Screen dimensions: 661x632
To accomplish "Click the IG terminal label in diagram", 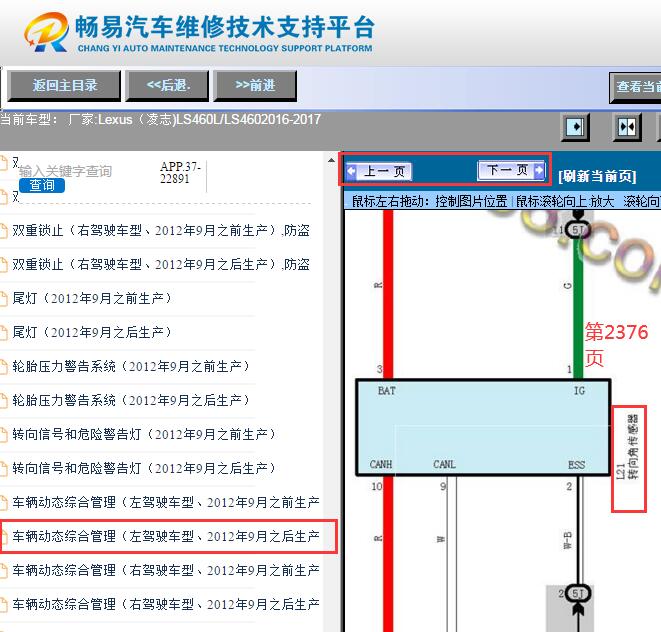I will pos(579,391).
